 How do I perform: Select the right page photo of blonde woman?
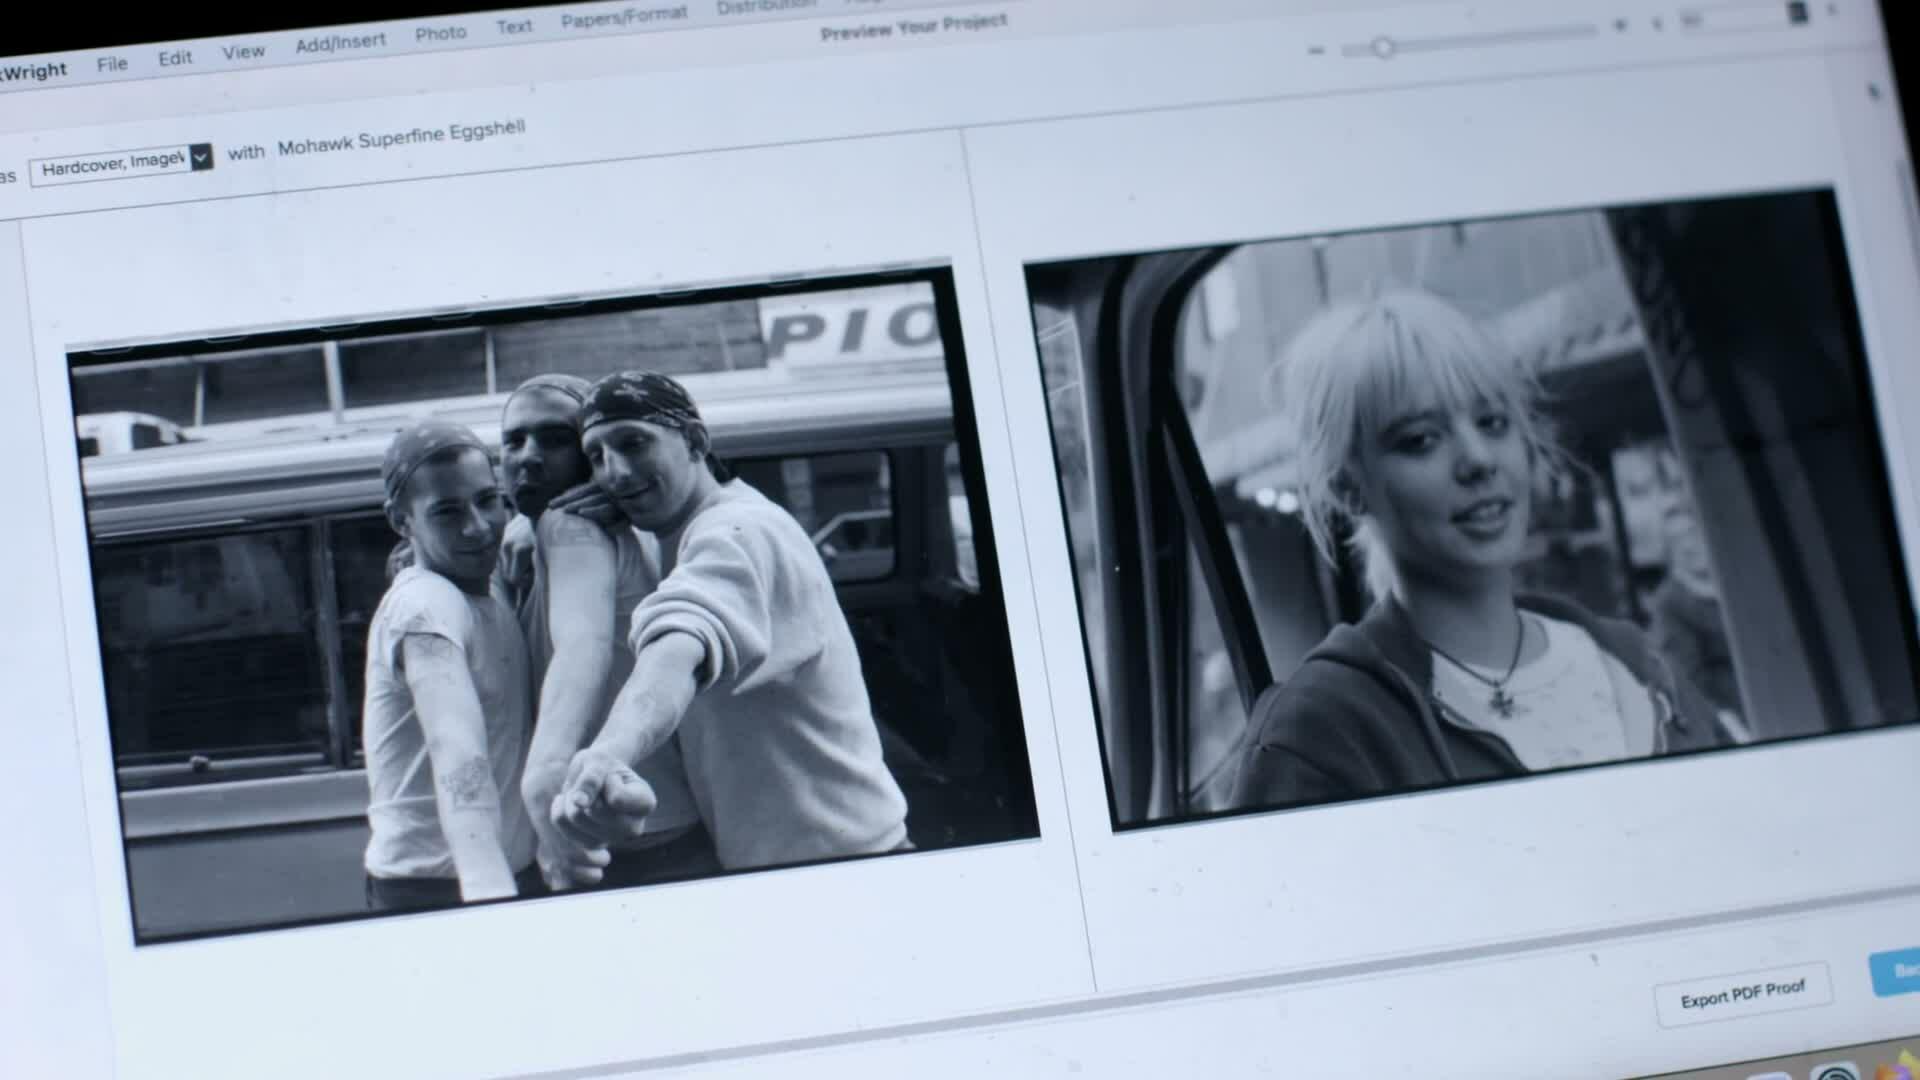[1470, 508]
